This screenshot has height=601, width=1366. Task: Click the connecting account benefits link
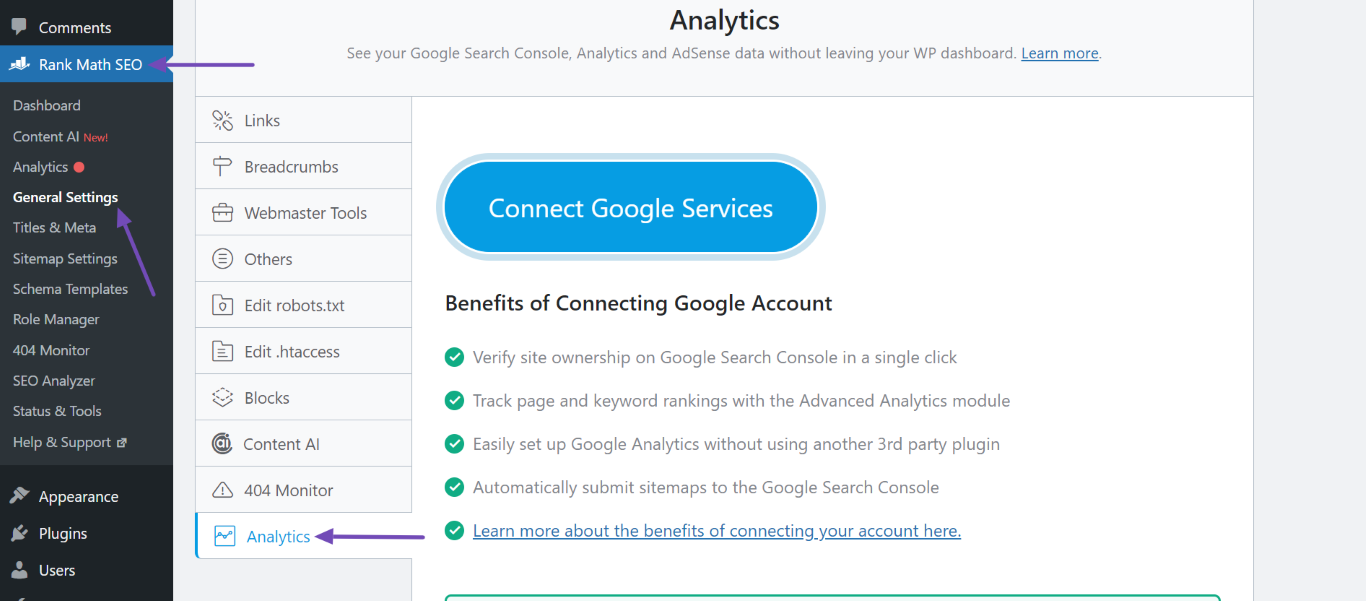pyautogui.click(x=716, y=530)
